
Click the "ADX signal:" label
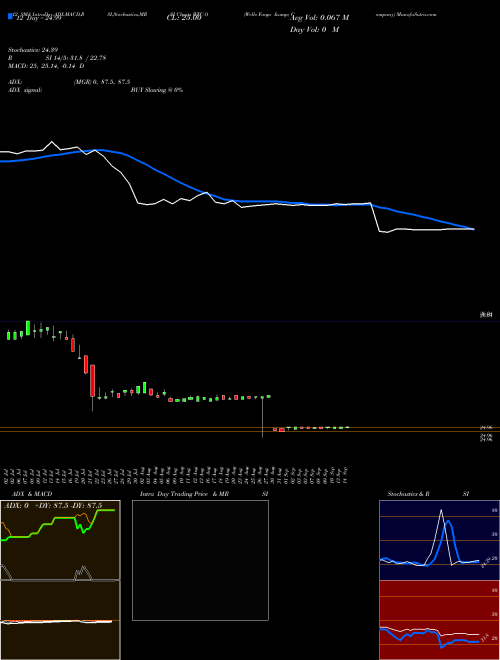coord(24,90)
